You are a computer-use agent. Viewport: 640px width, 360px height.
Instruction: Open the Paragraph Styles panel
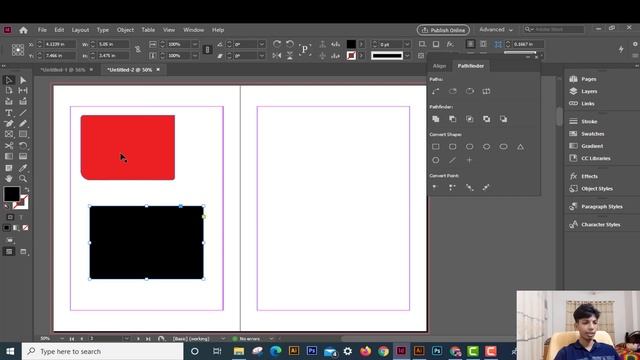602,207
